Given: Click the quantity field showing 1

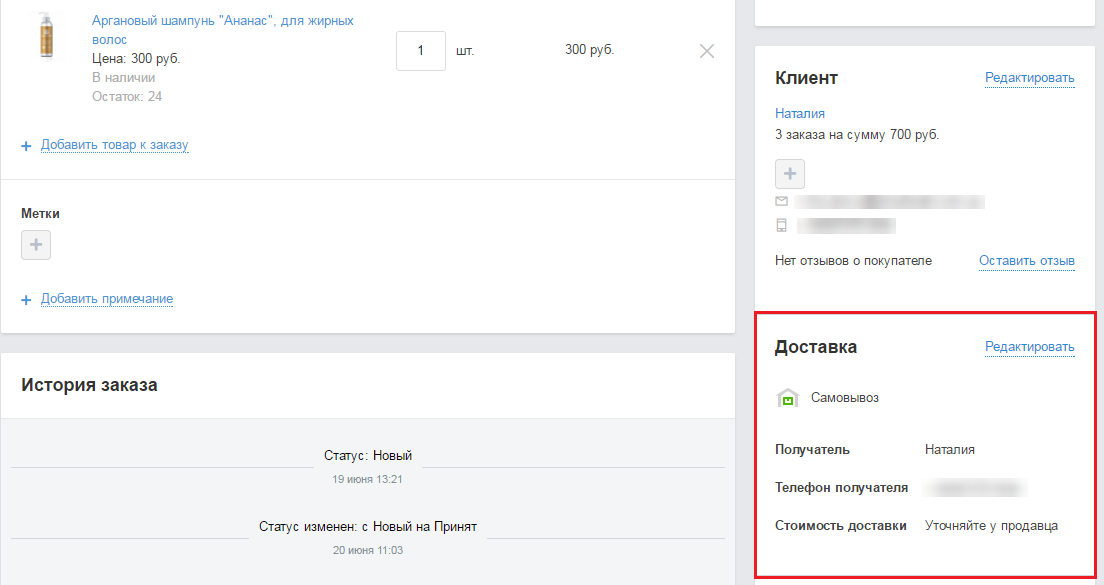Looking at the screenshot, I should [x=421, y=50].
